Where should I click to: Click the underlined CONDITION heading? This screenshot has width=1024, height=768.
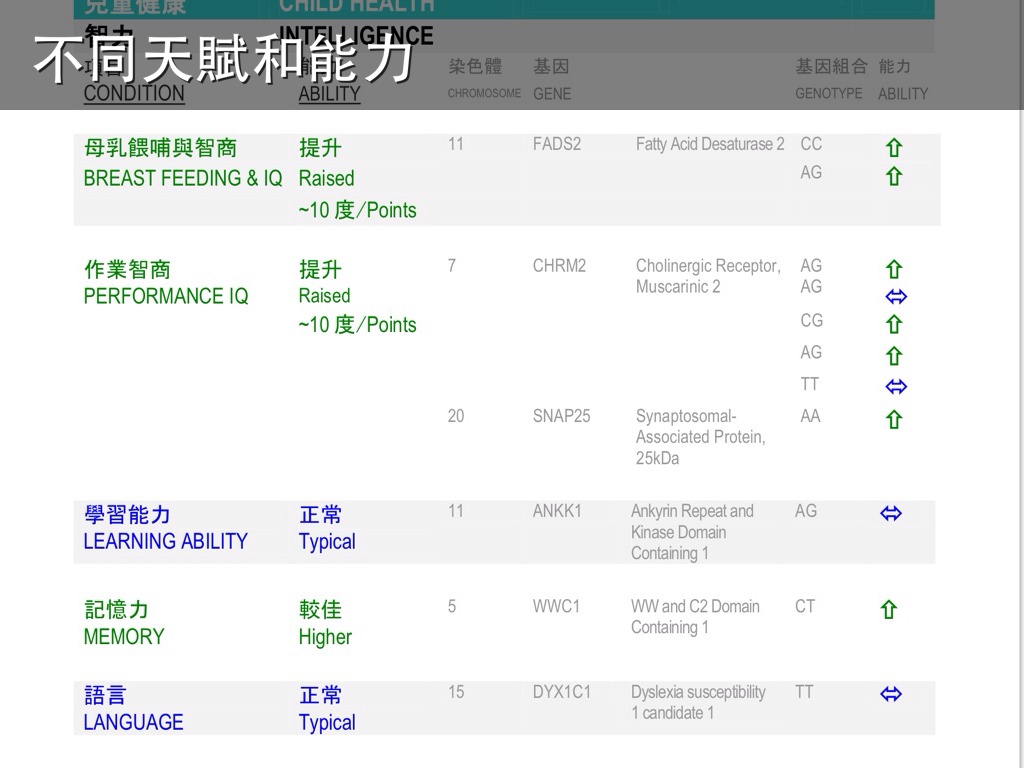click(134, 93)
